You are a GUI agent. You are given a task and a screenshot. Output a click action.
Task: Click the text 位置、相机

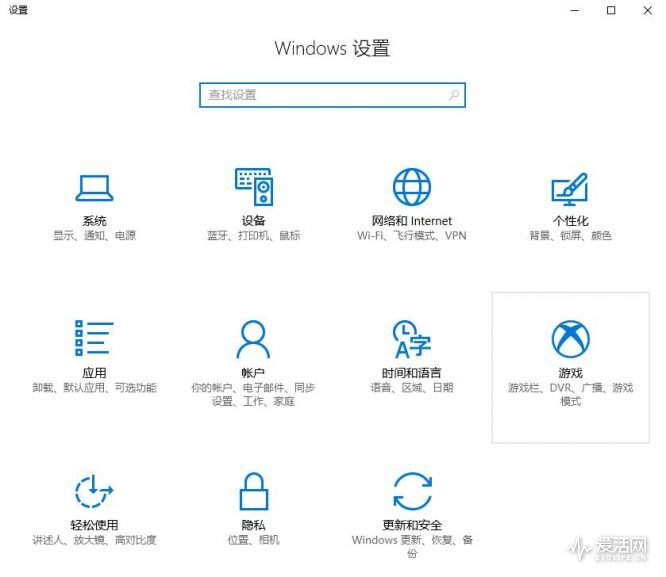[x=254, y=540]
